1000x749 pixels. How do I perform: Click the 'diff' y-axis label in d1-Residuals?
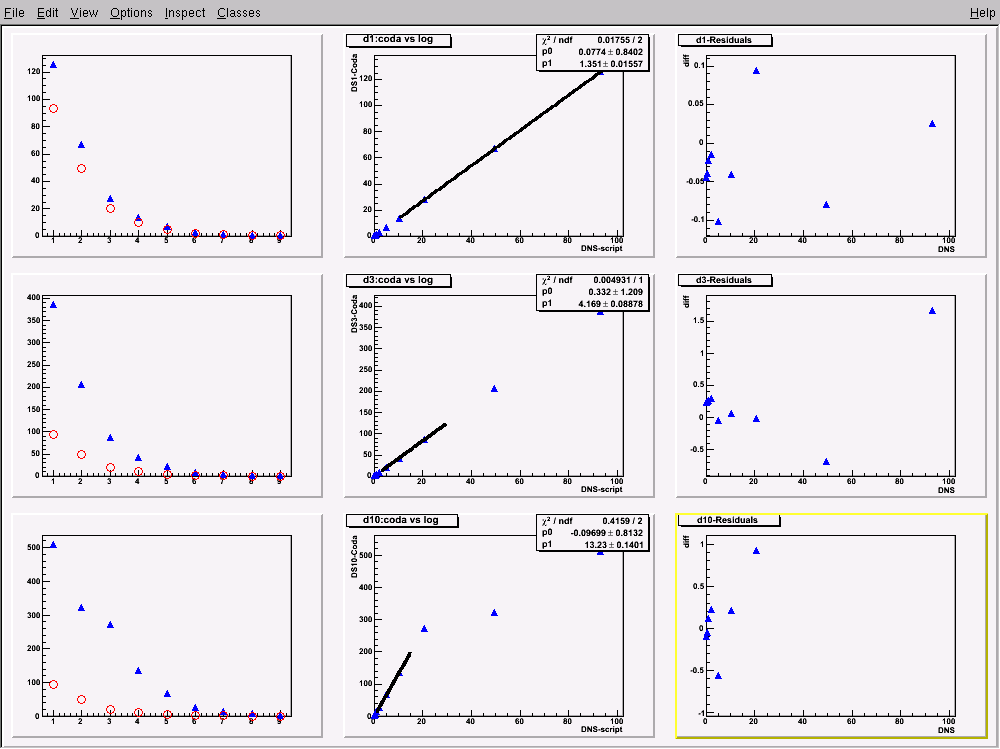(x=686, y=61)
